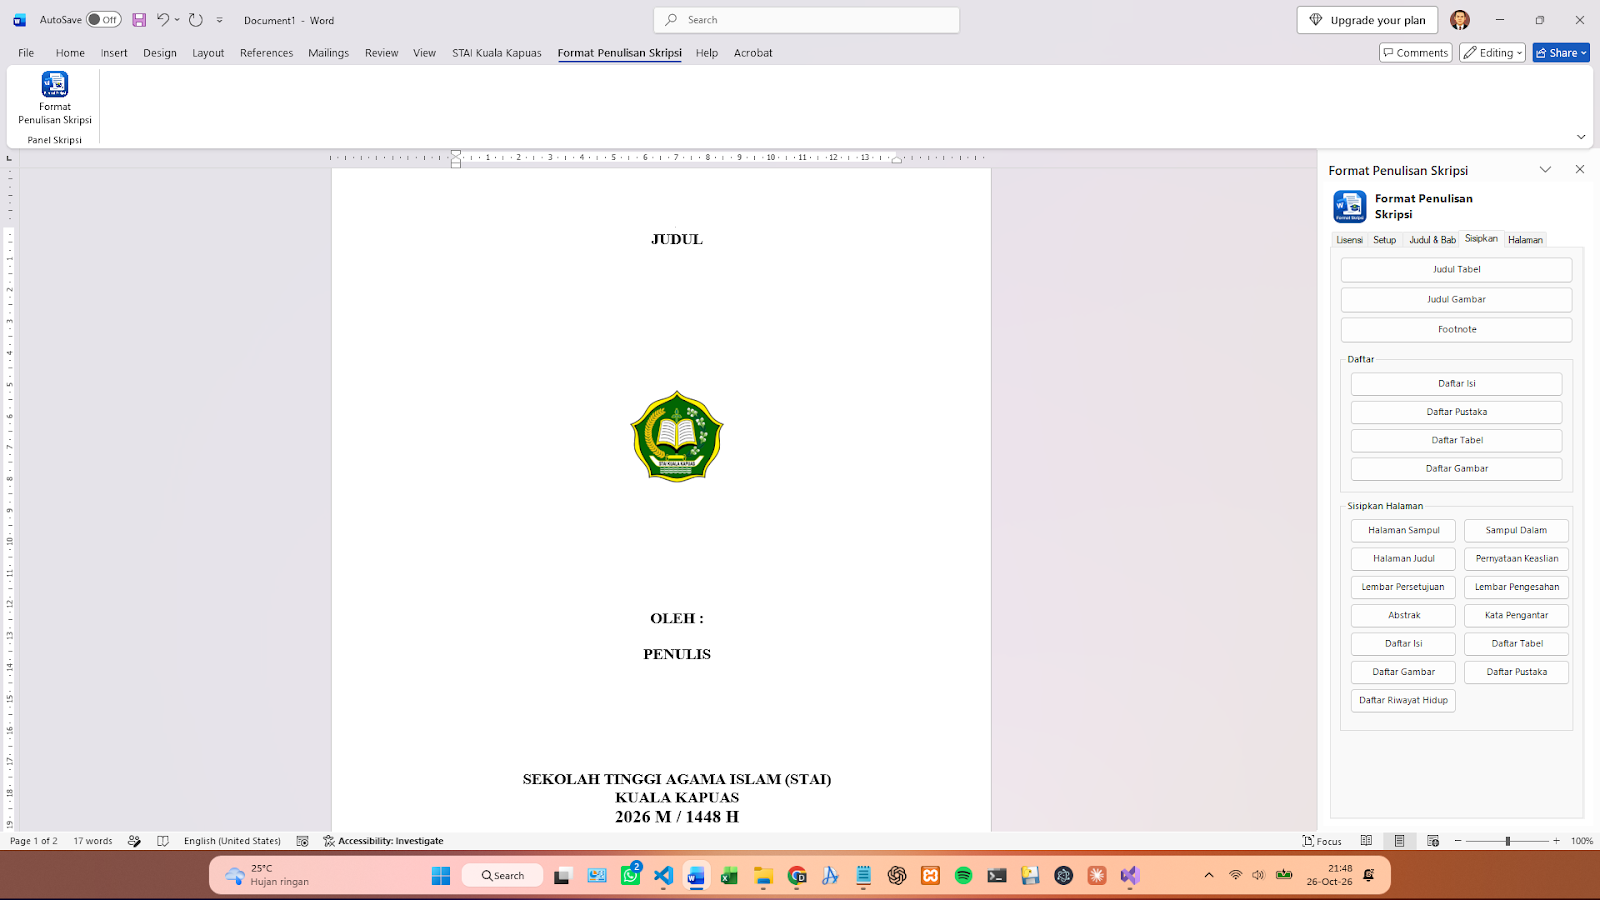
Task: Click the zoom slider handle
Action: pyautogui.click(x=1507, y=841)
